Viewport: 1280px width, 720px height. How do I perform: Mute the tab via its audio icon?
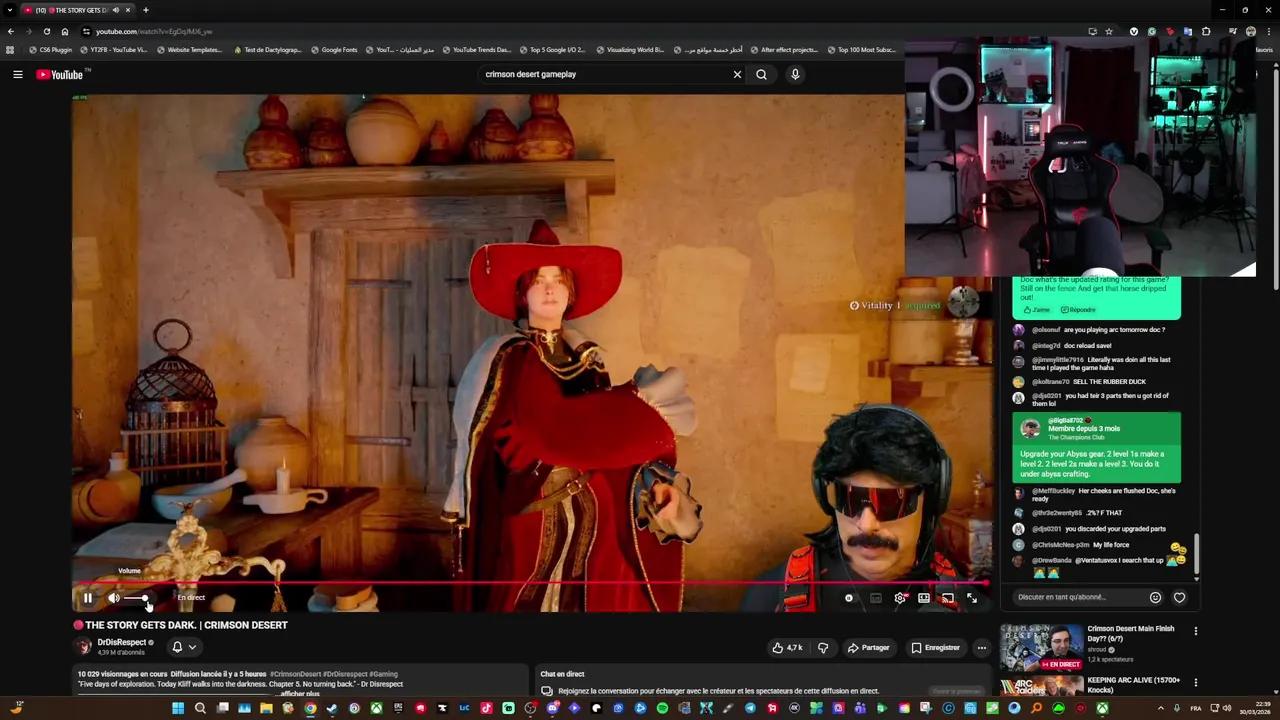[116, 10]
